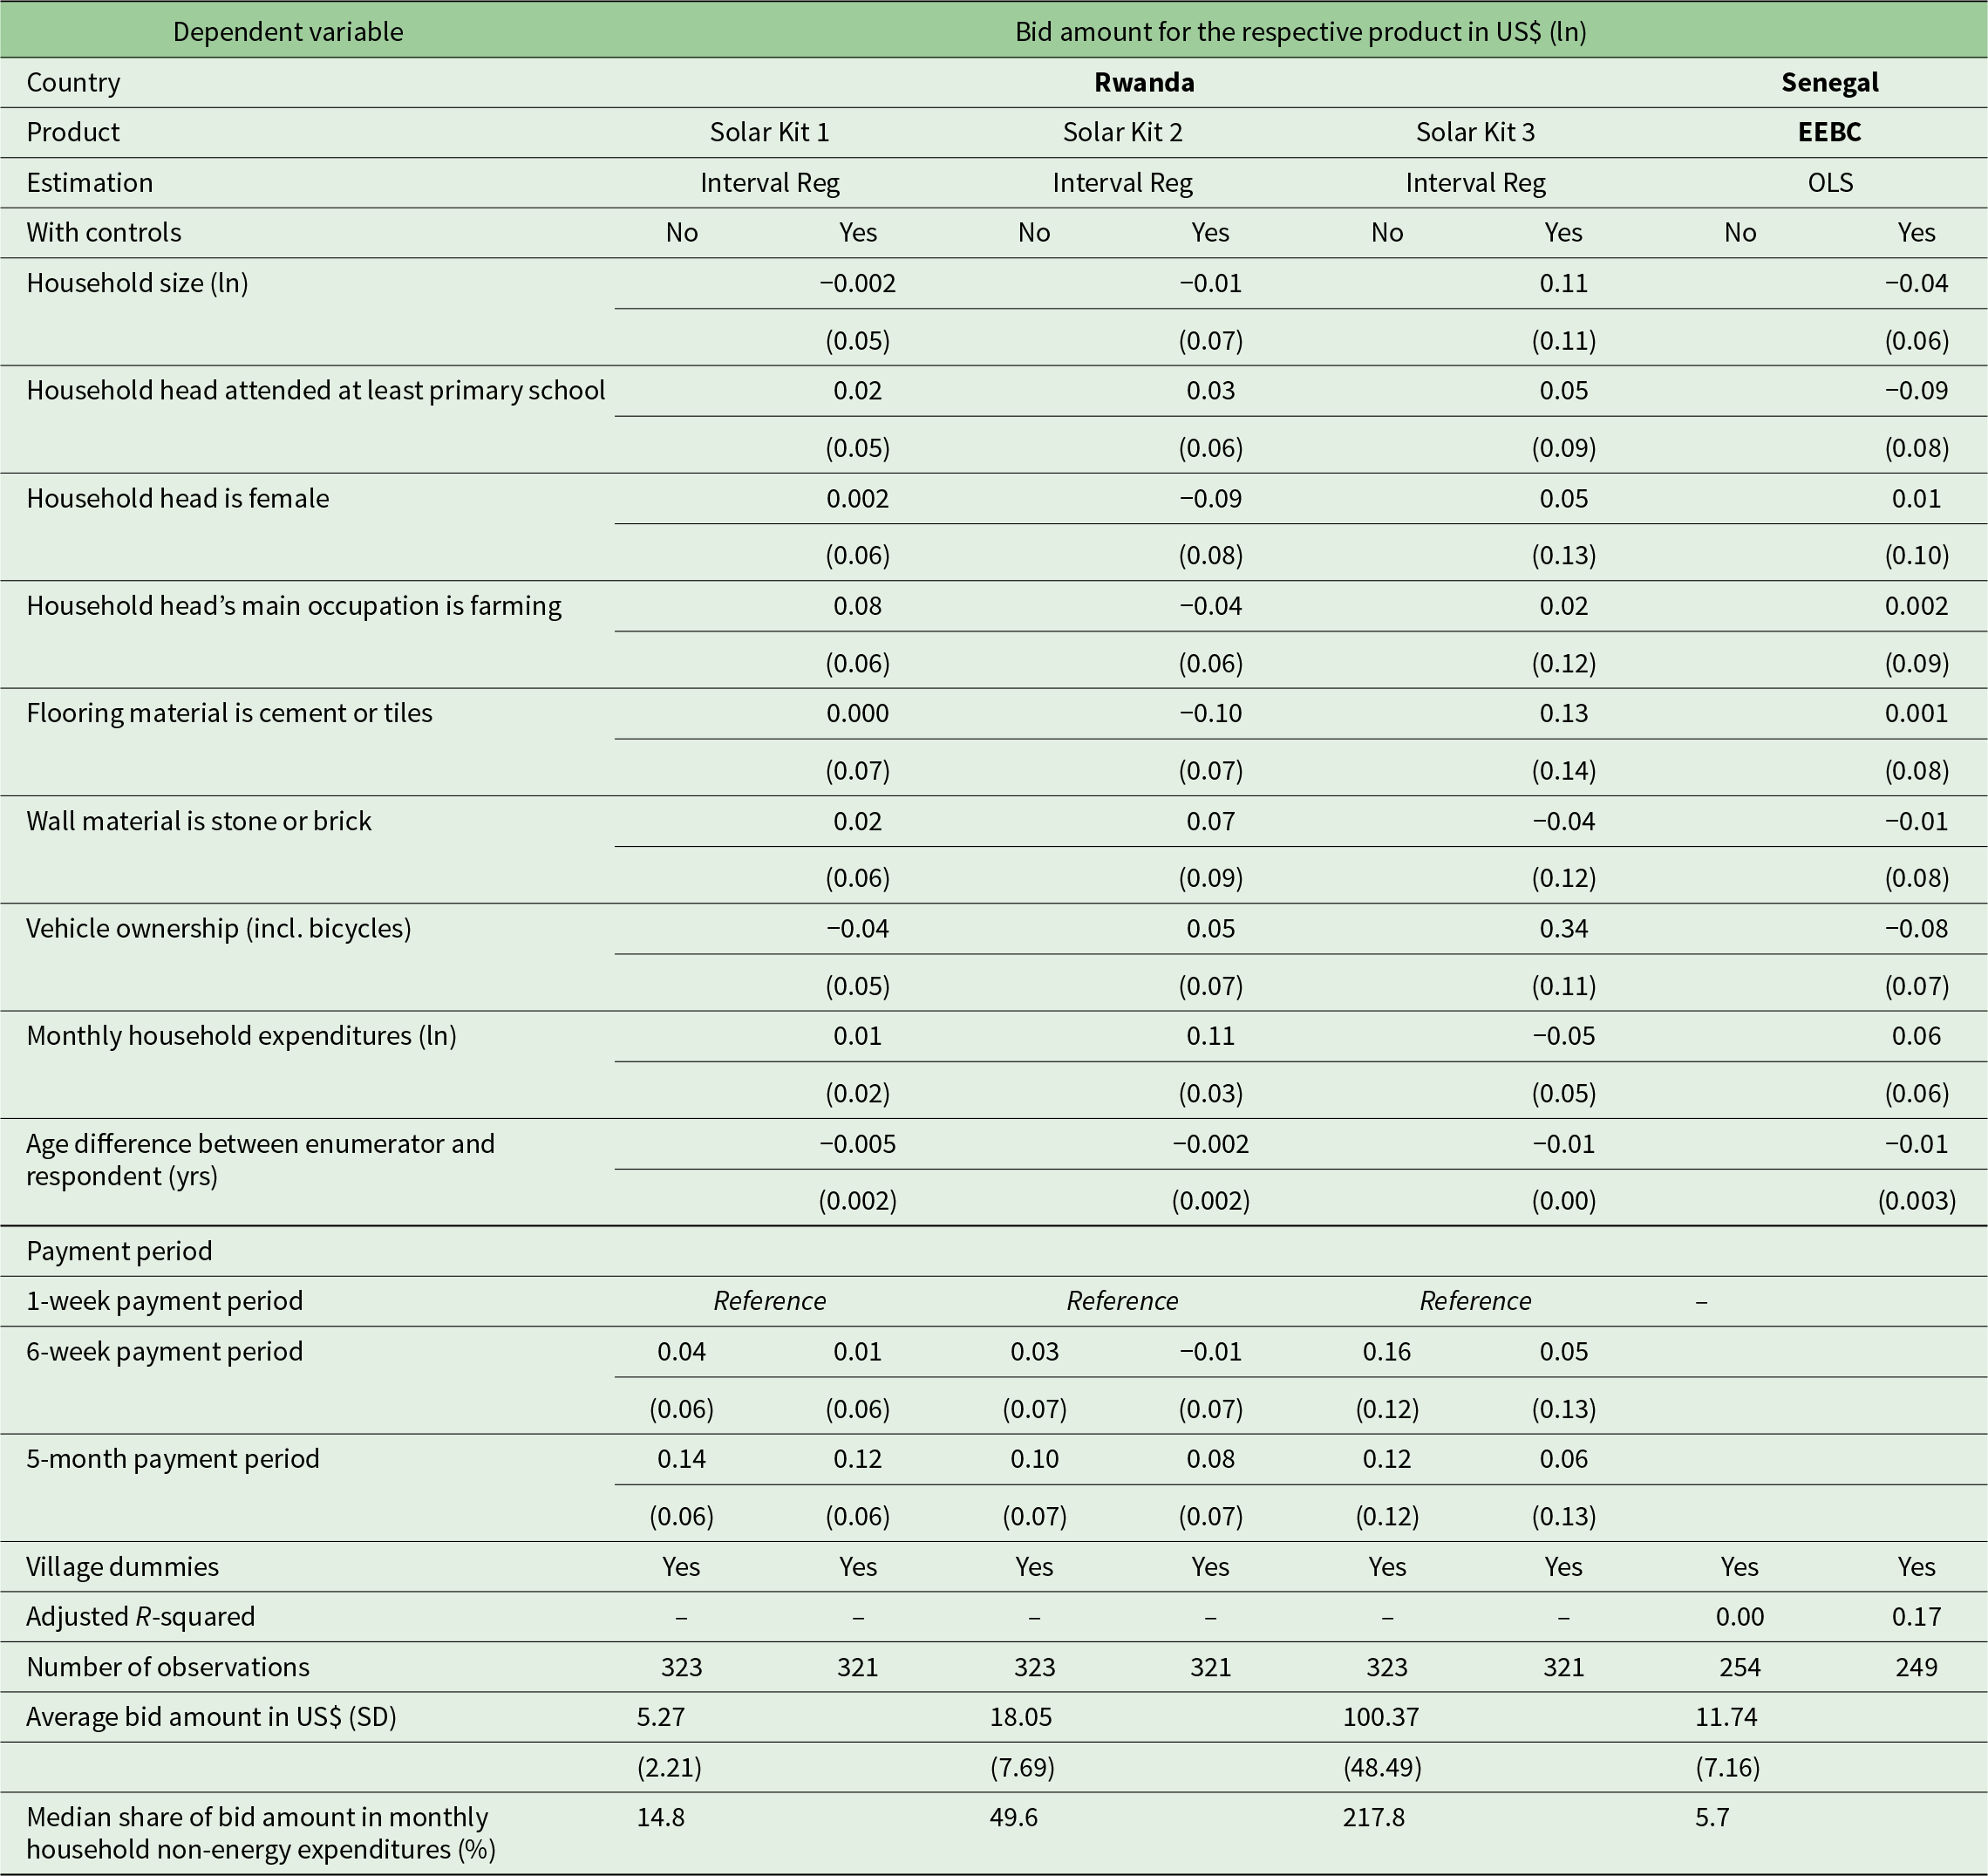Click 'Household head is female' row label
Image resolution: width=1988 pixels, height=1876 pixels.
(177, 498)
